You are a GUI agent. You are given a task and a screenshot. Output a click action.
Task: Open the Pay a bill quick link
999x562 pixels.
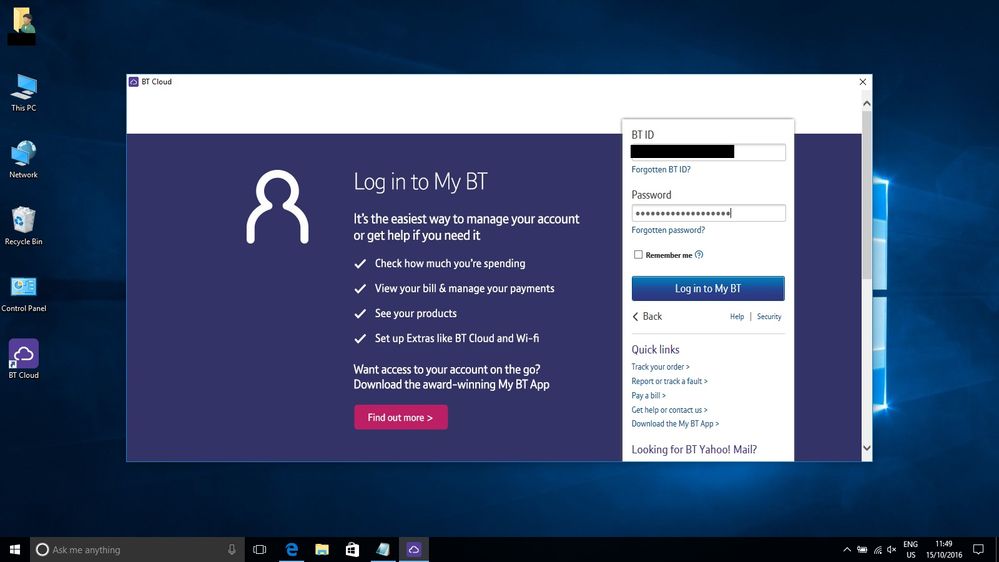648,396
